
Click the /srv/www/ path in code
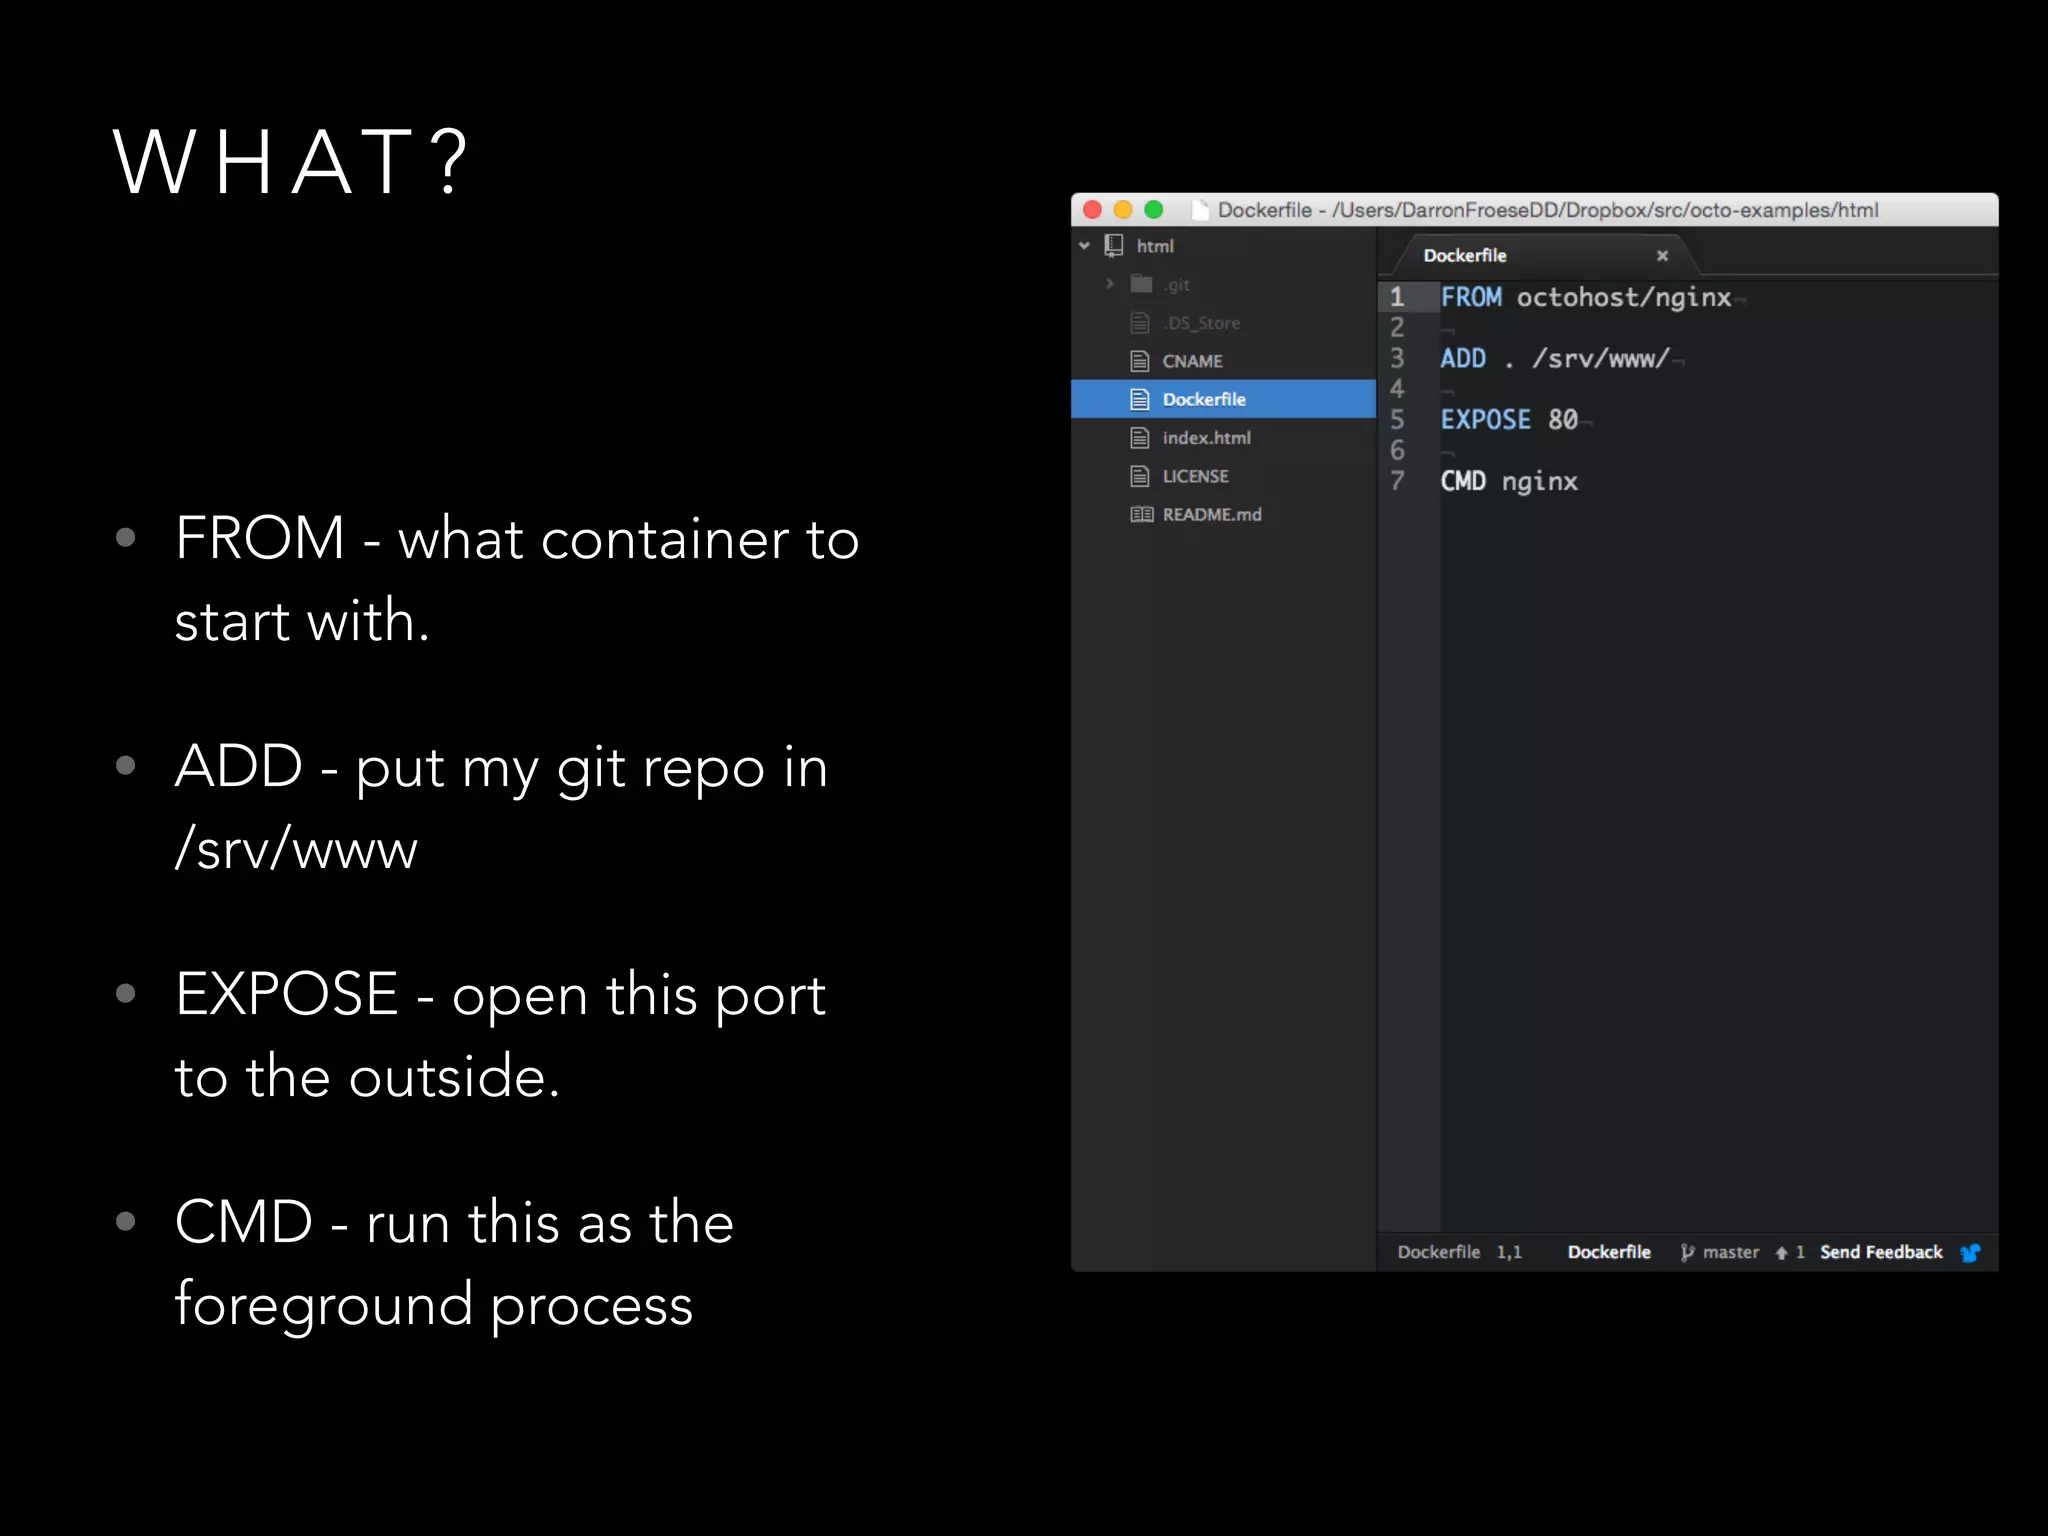1601,358
